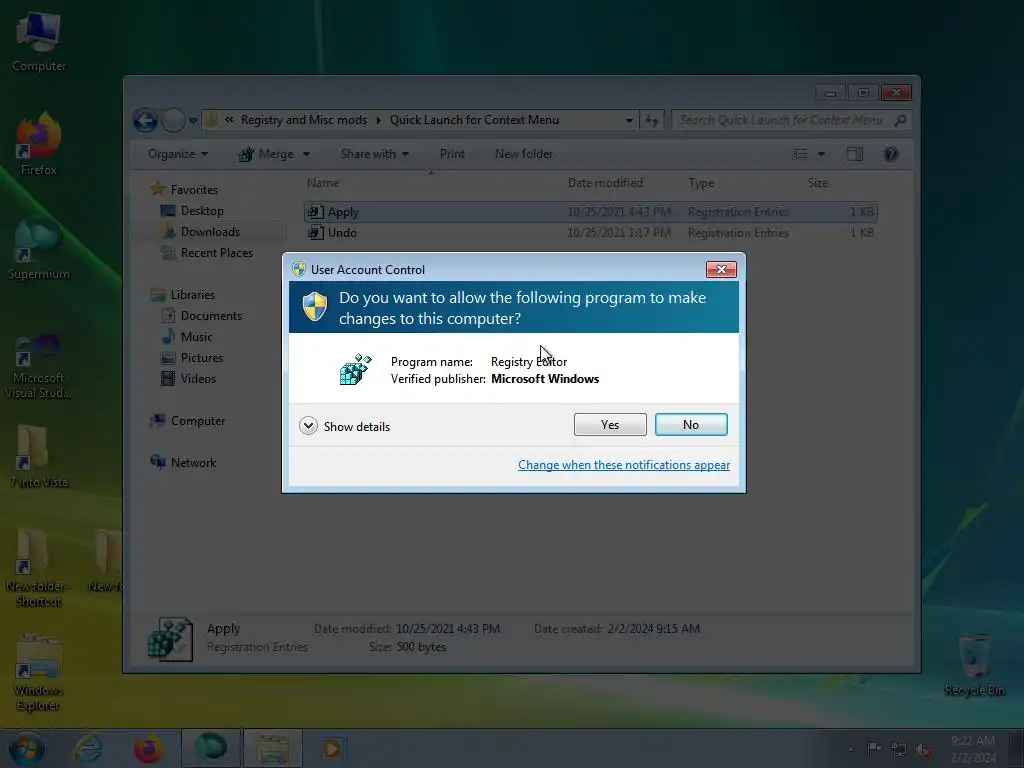Toggle the preview pane button
This screenshot has height=768, width=1024.
(855, 154)
